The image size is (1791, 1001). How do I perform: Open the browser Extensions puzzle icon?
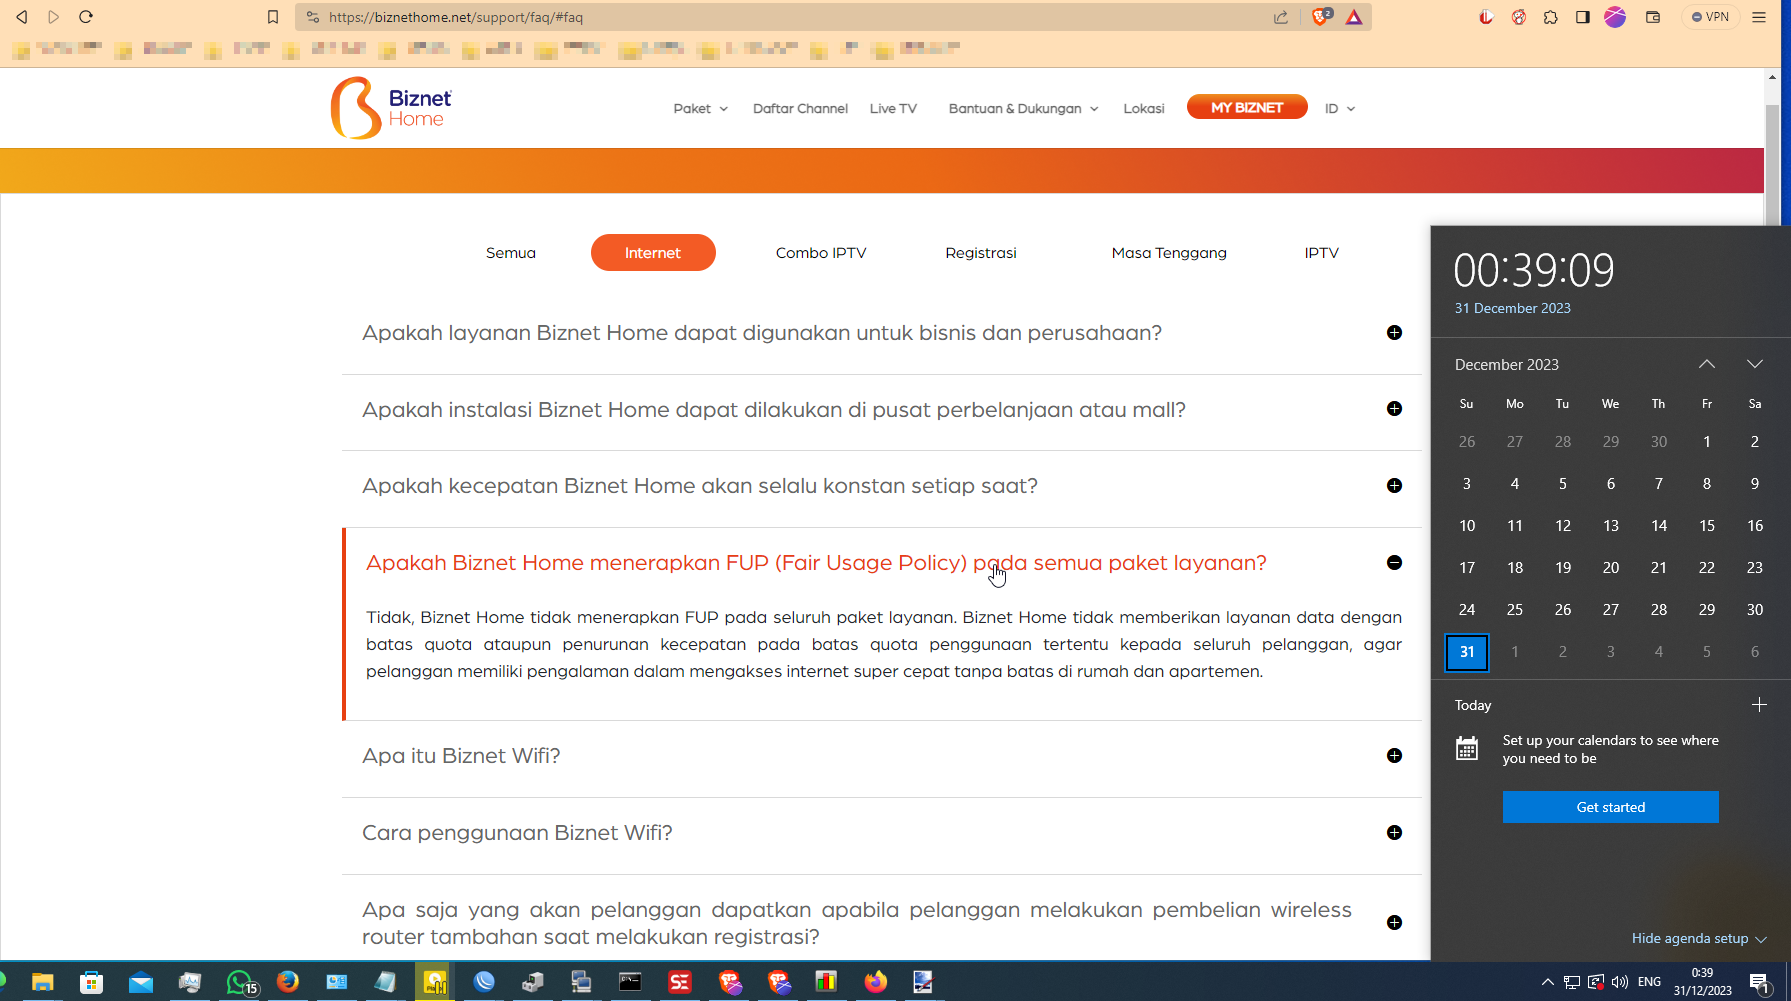[x=1551, y=17]
